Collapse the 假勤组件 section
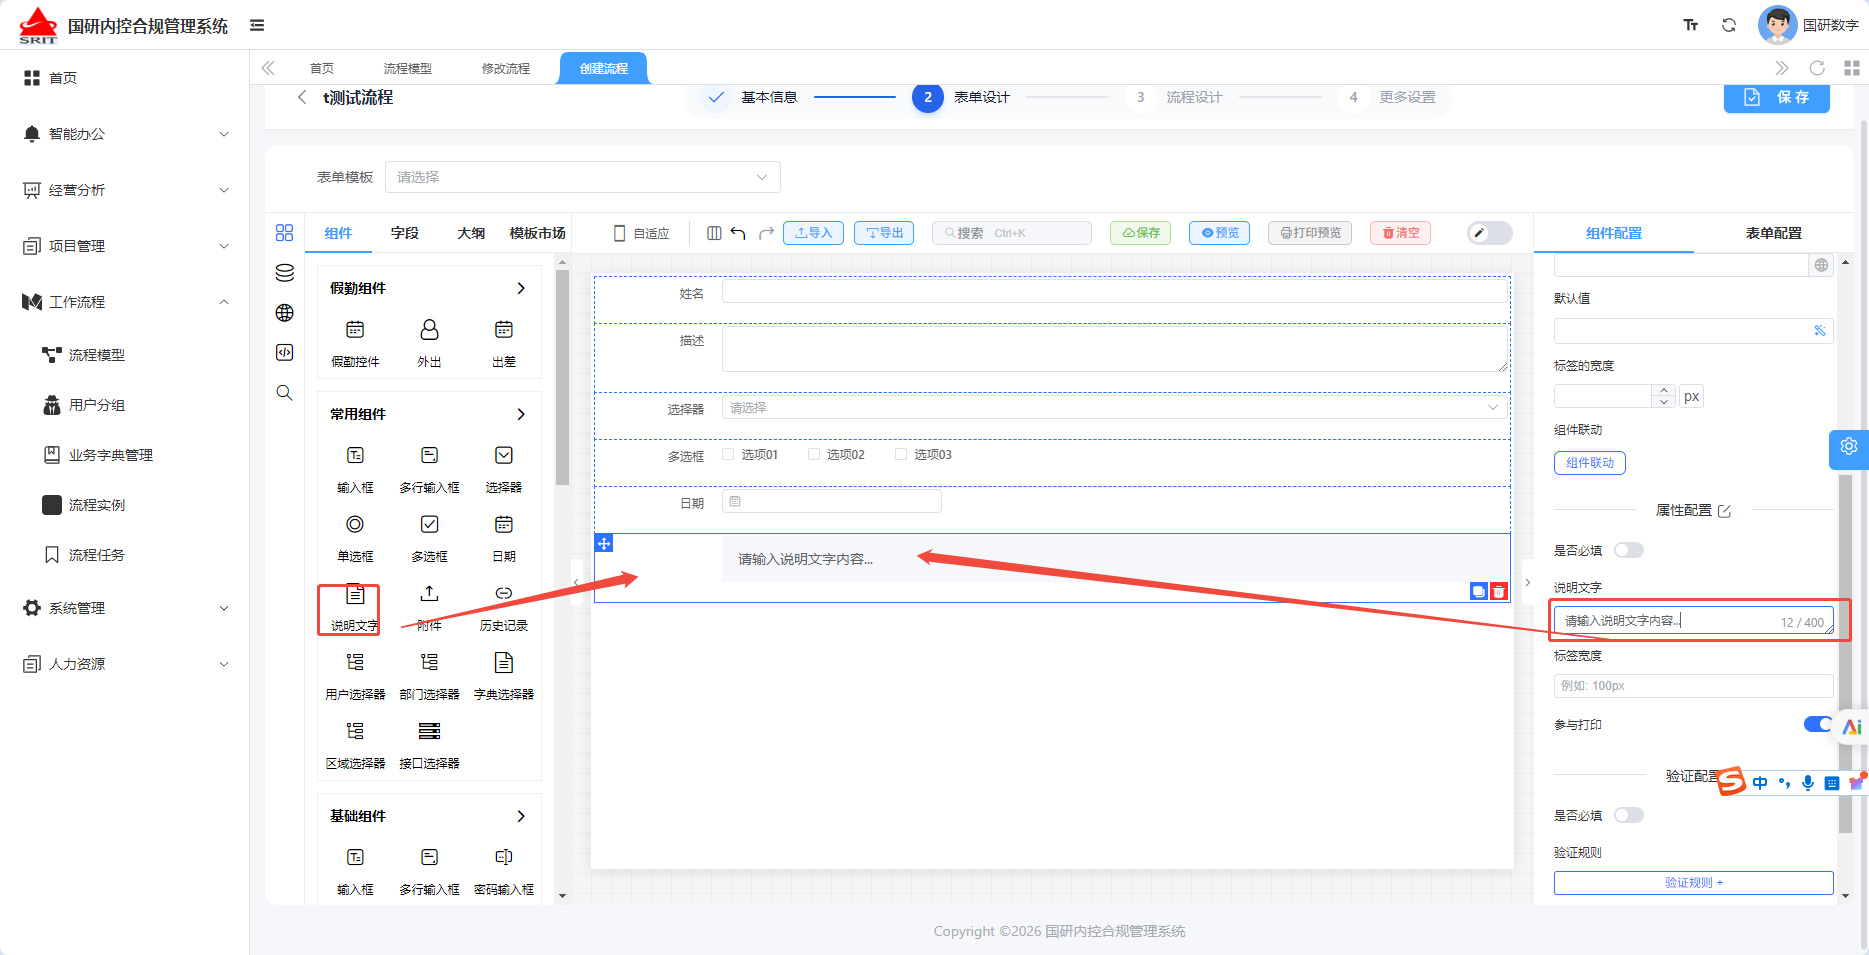Screen dimensions: 1869x955 click(521, 288)
